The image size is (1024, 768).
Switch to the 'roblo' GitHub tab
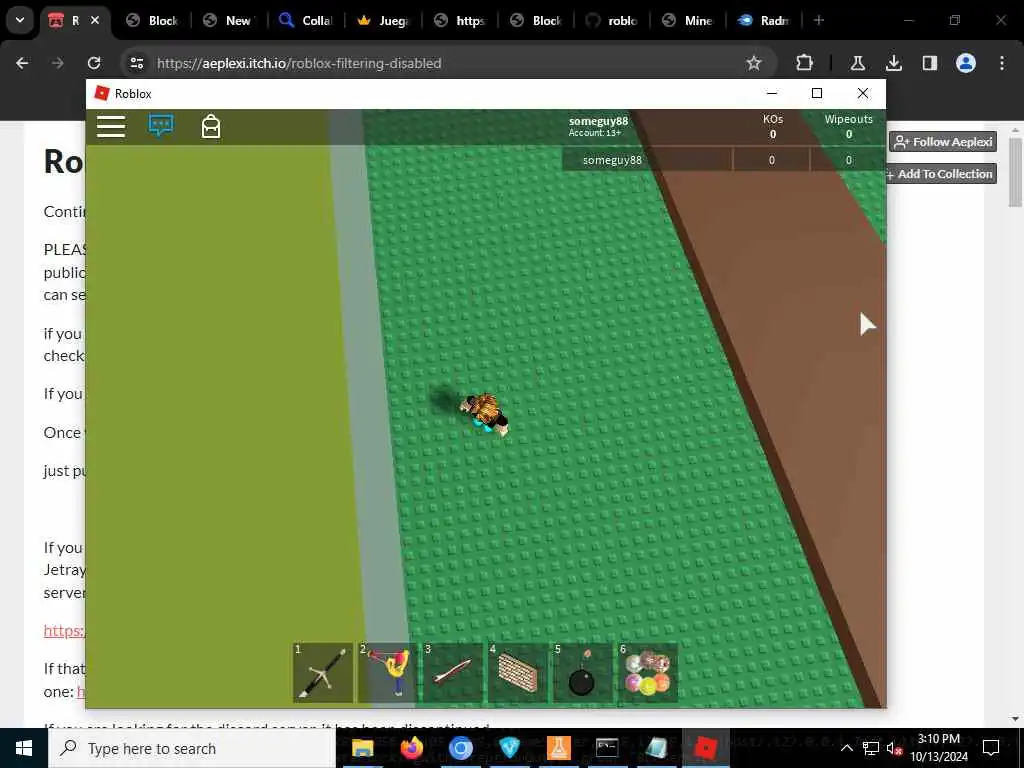point(613,20)
